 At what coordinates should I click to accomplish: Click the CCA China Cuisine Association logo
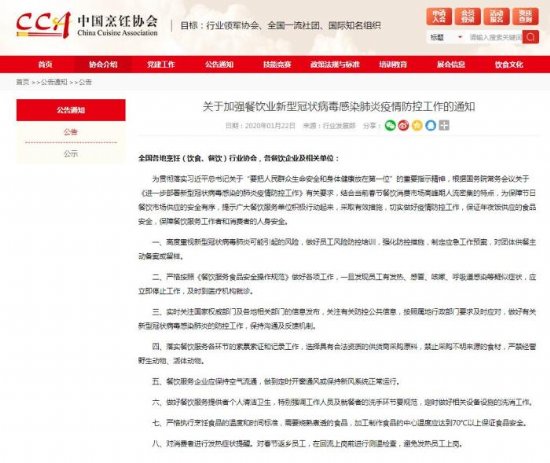pos(87,25)
